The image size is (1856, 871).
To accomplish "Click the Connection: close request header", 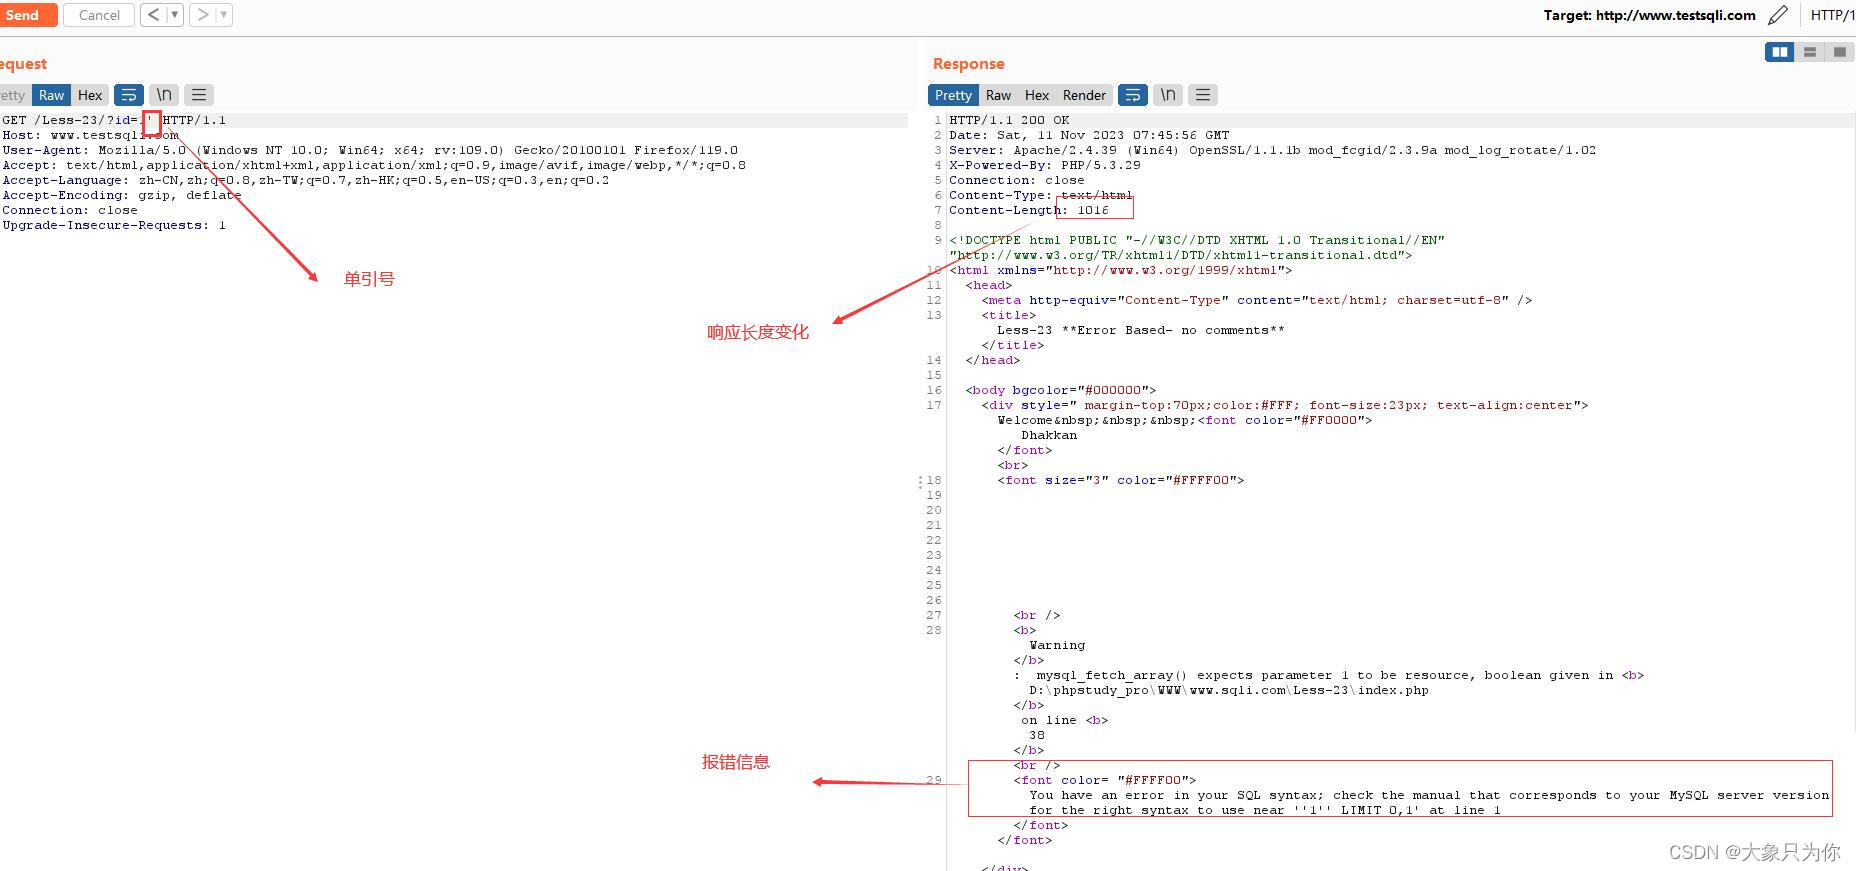I will pyautogui.click(x=70, y=210).
